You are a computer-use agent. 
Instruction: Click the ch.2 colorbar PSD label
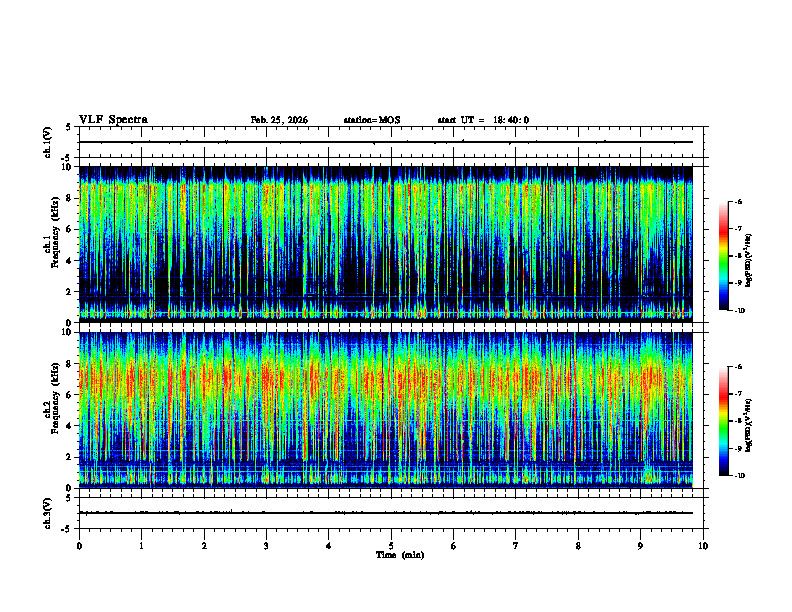point(748,425)
